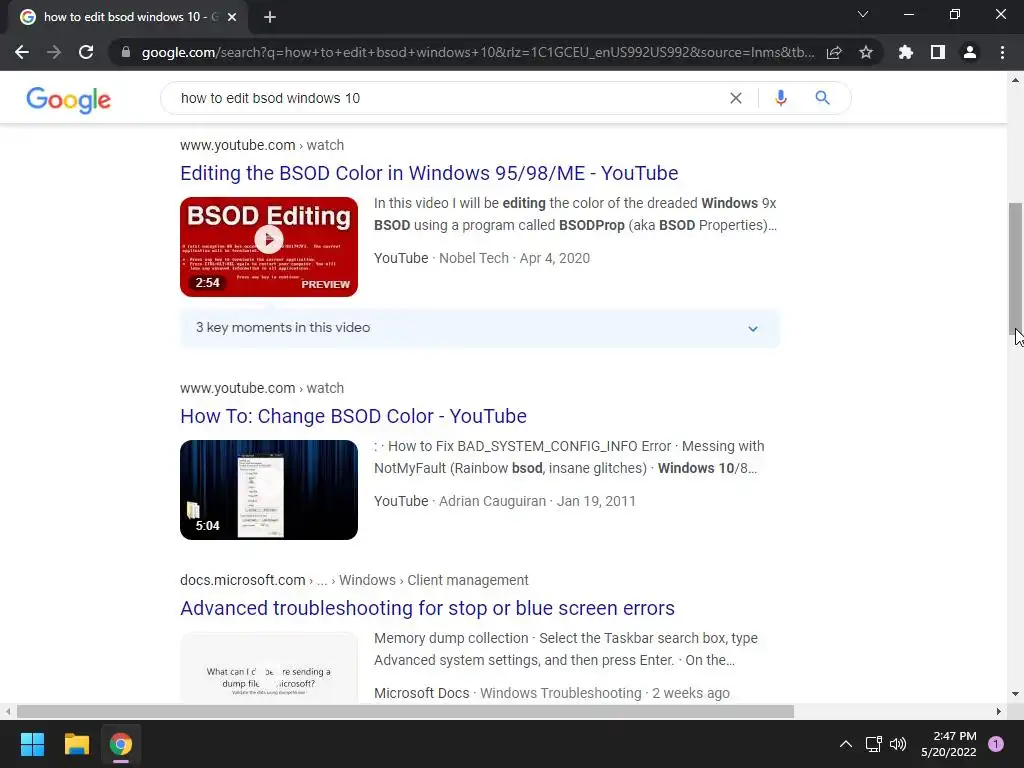Viewport: 1024px width, 768px height.
Task: Play the BSOD Editing video thumbnail
Action: [x=269, y=247]
